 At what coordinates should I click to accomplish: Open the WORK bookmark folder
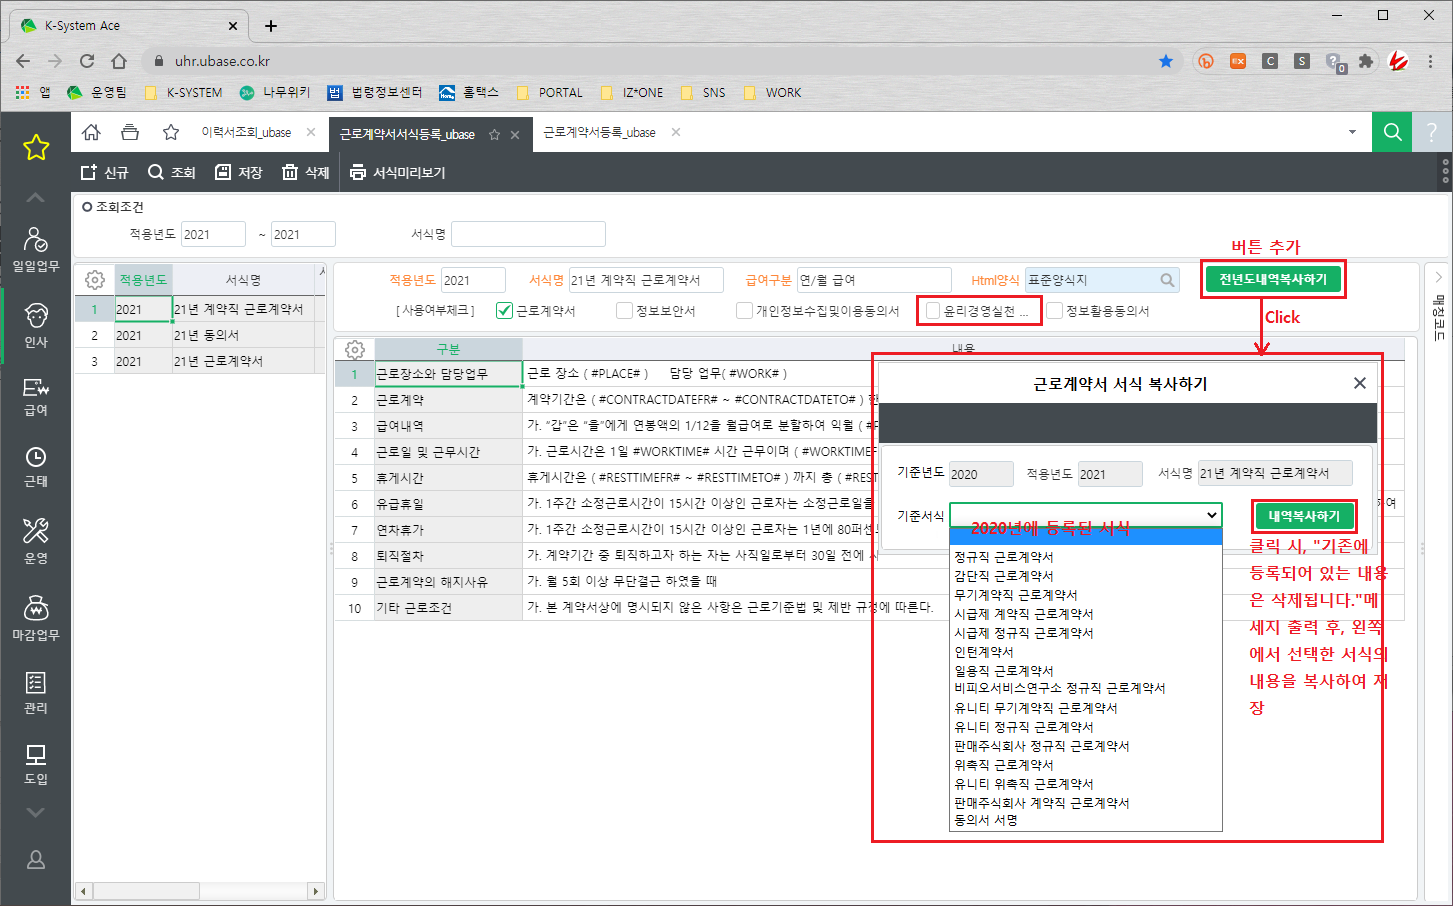tap(773, 92)
